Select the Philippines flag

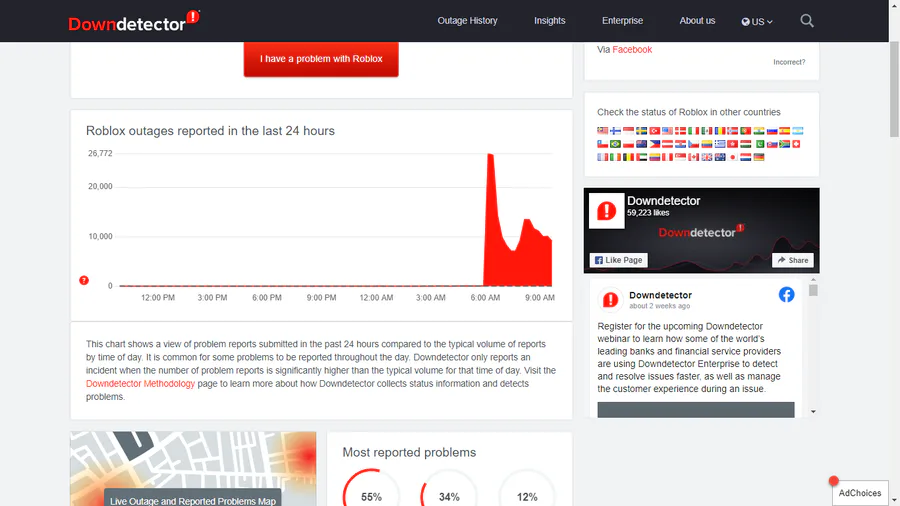coord(654,144)
